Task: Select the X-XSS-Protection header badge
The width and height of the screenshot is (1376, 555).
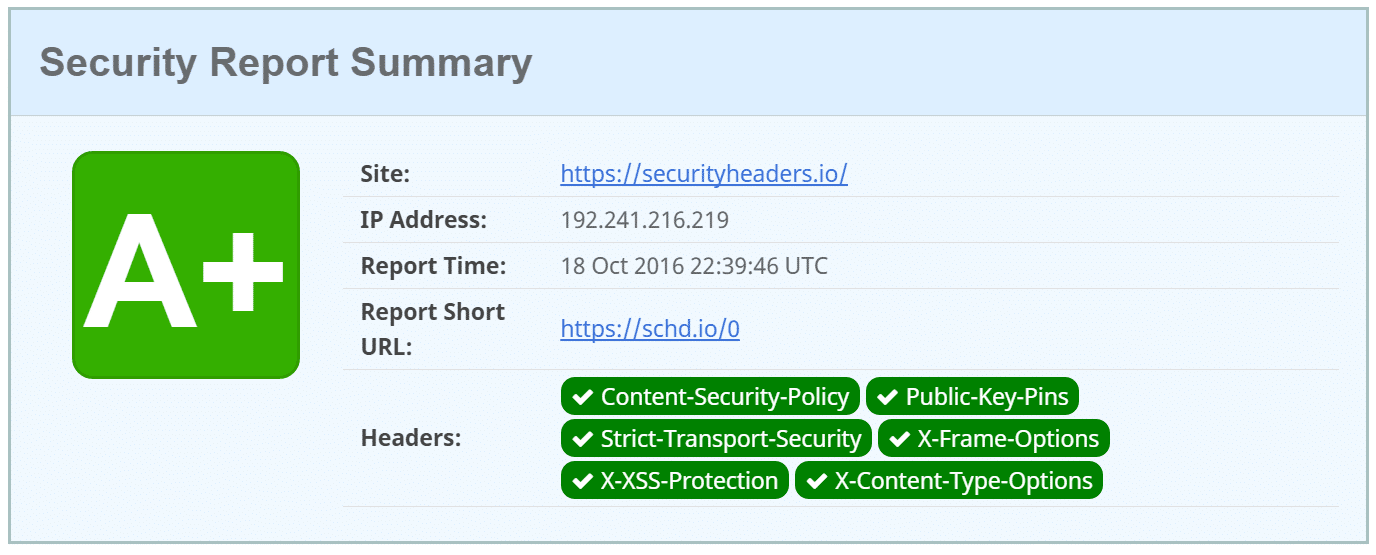Action: pos(674,481)
